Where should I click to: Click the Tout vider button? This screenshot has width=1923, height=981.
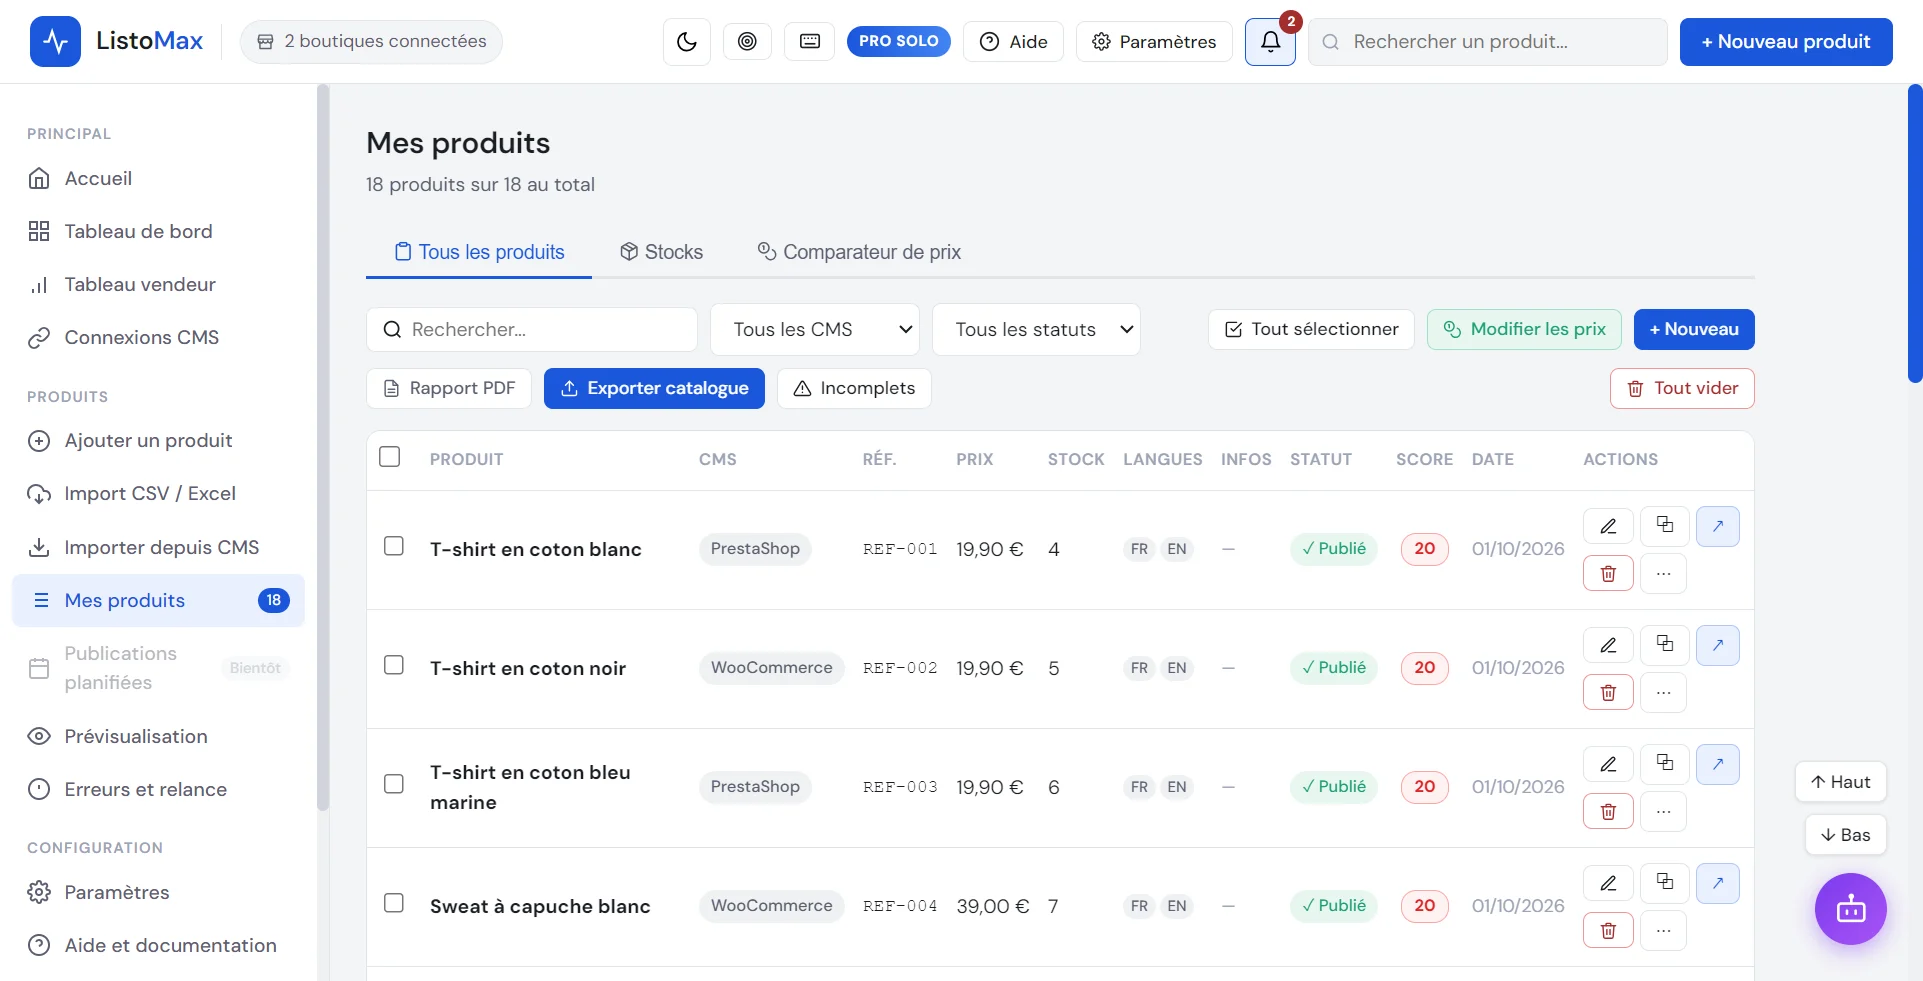(x=1682, y=389)
